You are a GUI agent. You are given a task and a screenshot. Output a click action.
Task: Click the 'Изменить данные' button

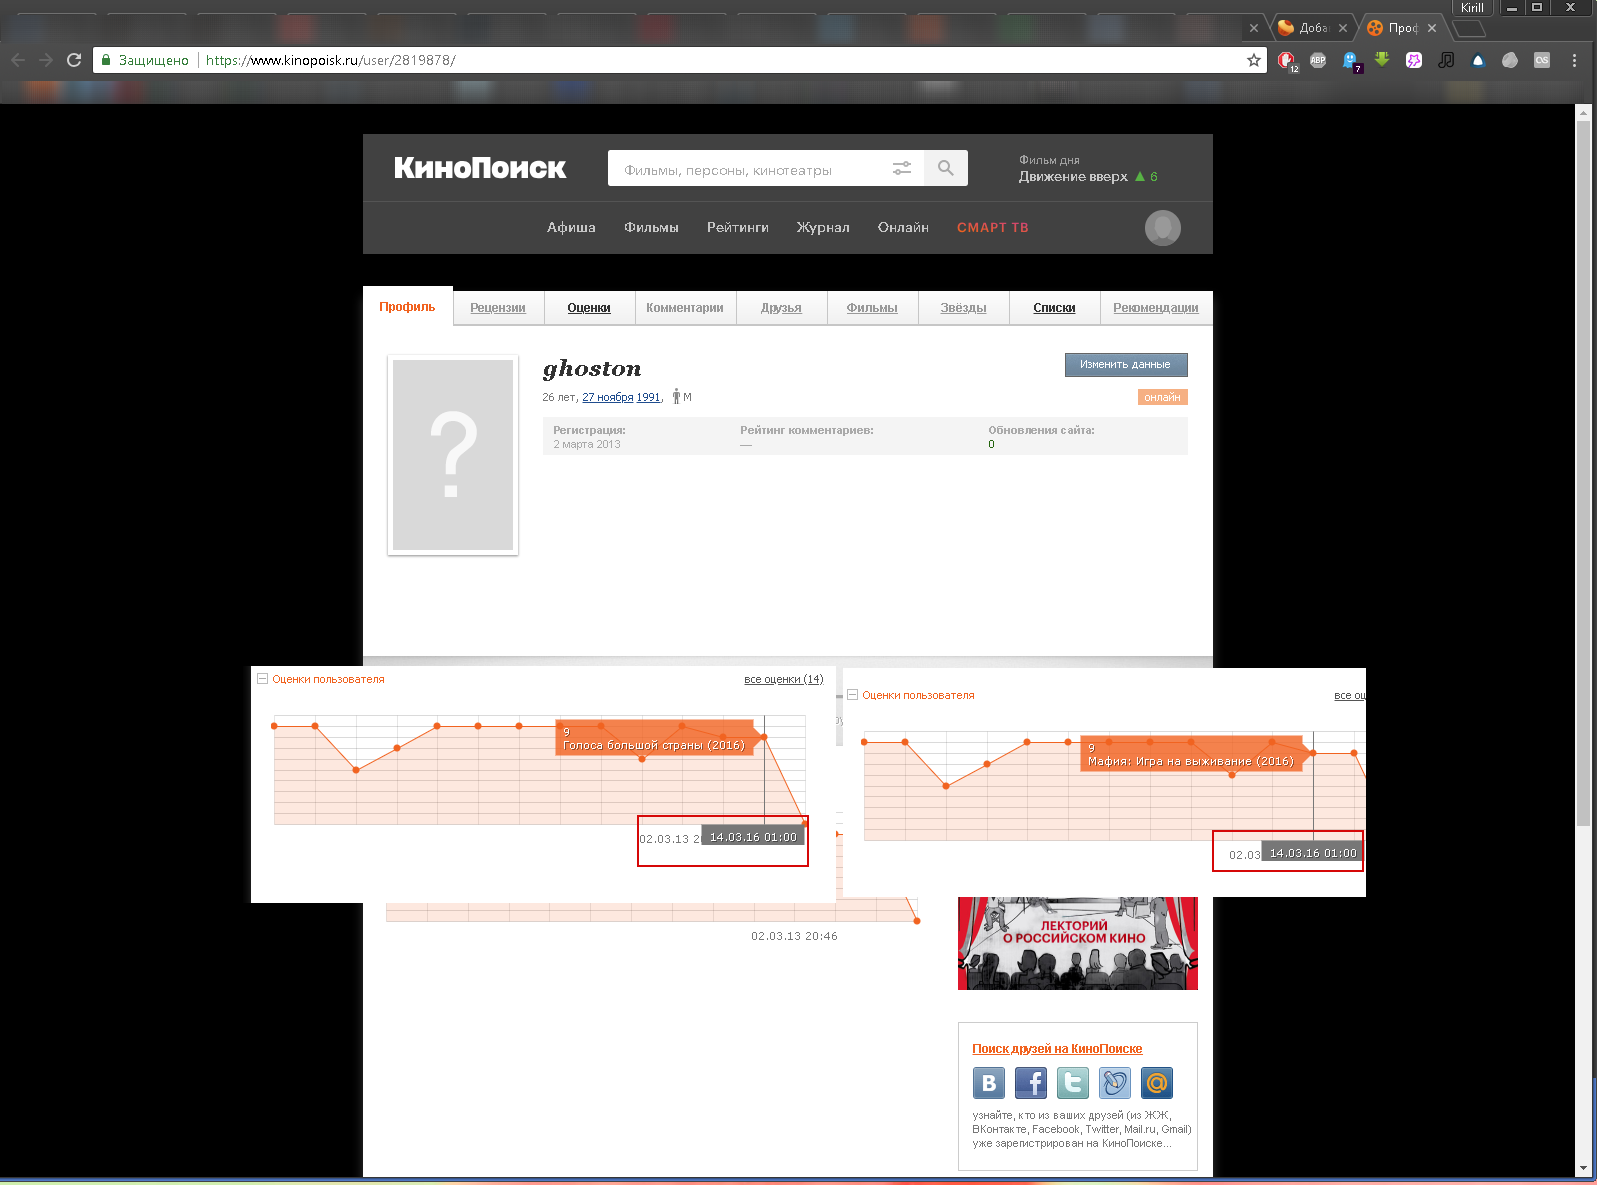[x=1126, y=365]
